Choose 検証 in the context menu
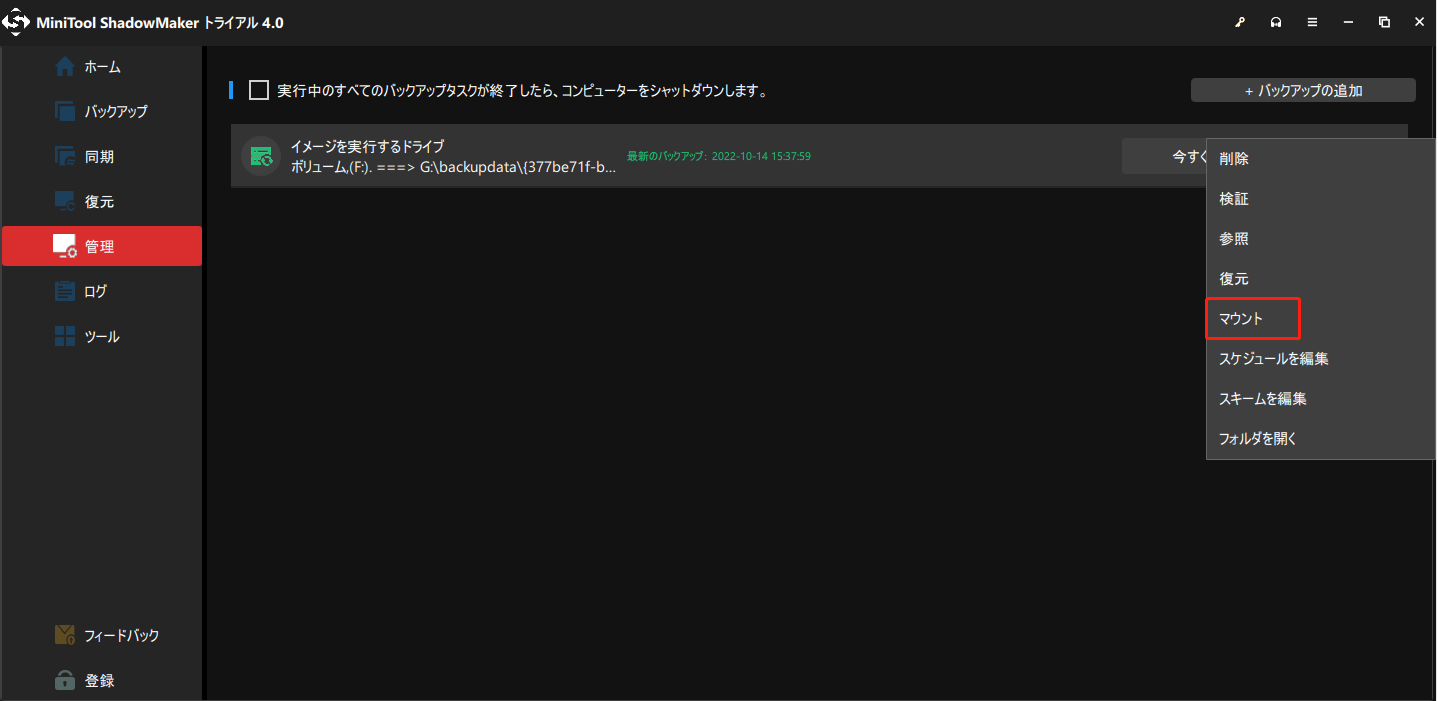 click(1234, 198)
